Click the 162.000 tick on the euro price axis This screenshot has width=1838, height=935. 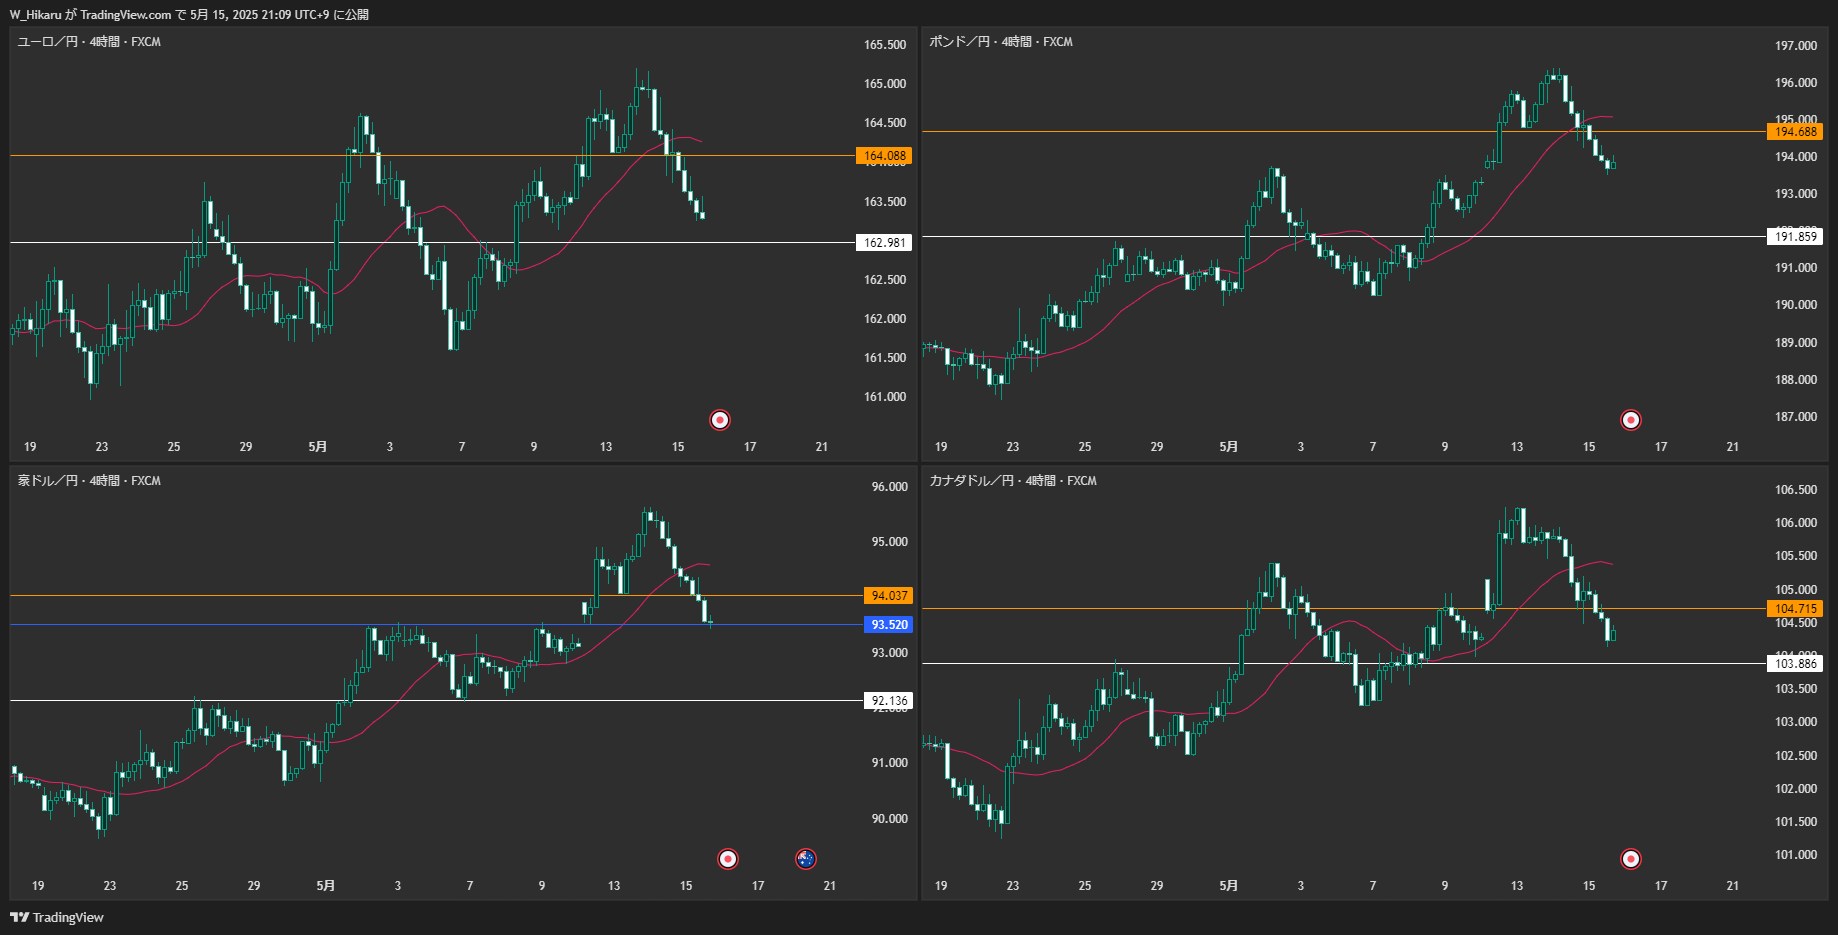(885, 319)
